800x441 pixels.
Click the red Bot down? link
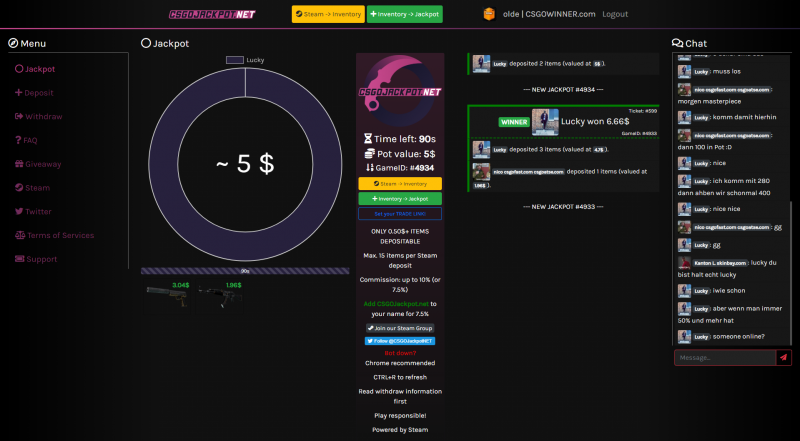click(x=400, y=353)
